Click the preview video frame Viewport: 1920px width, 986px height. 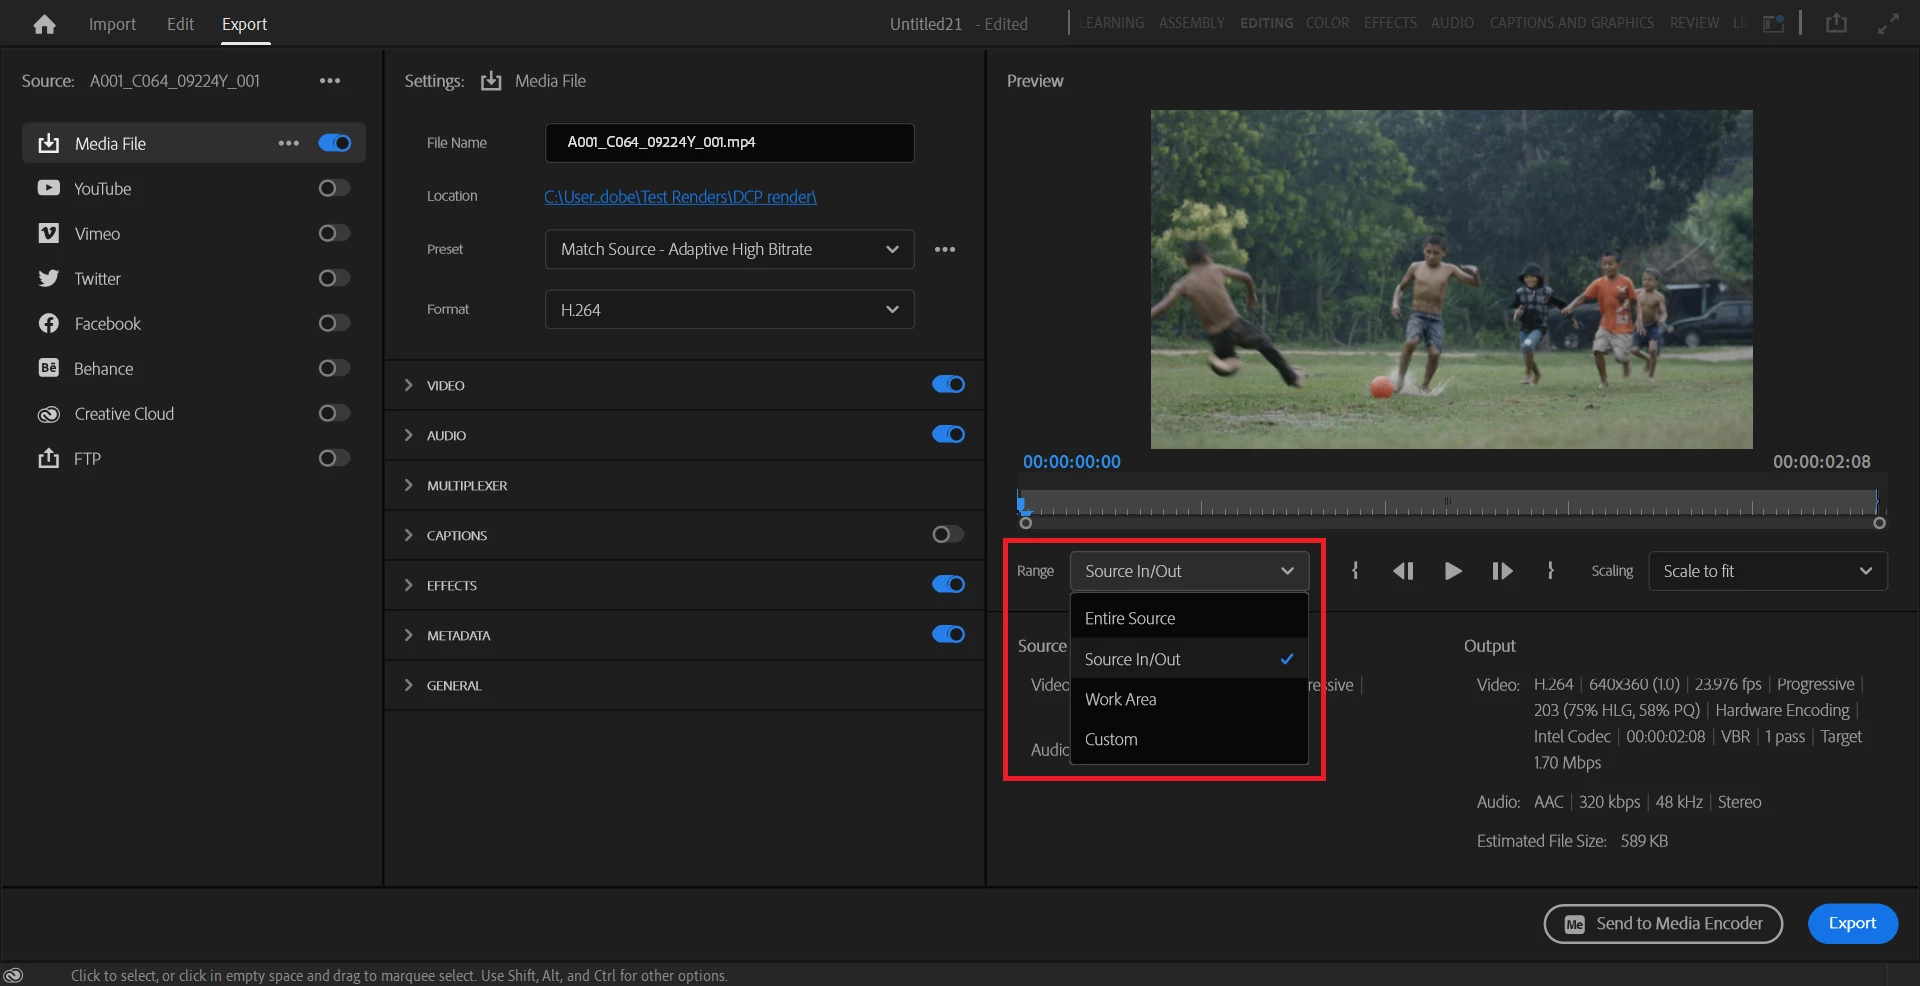click(x=1451, y=279)
